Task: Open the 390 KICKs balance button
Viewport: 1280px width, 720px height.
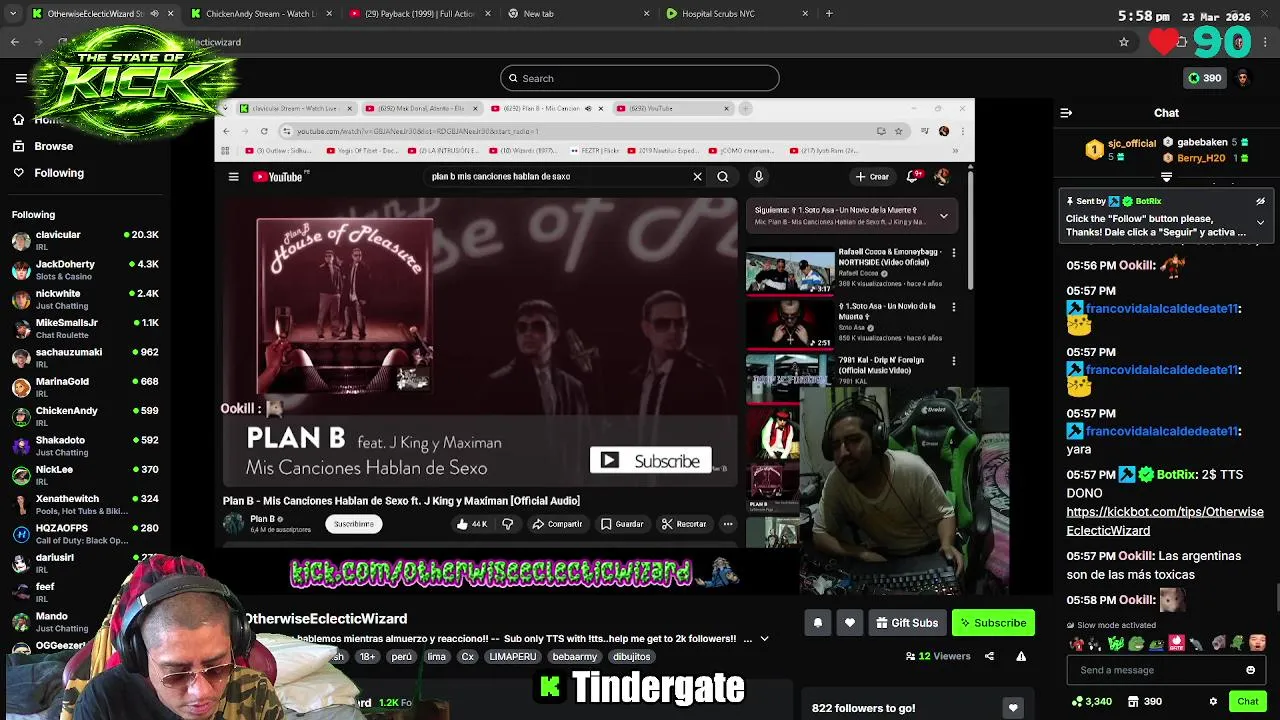Action: tap(1204, 78)
